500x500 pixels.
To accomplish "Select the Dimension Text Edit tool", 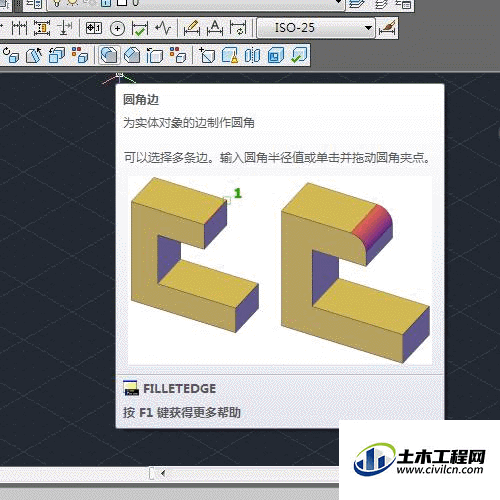I will (215, 28).
